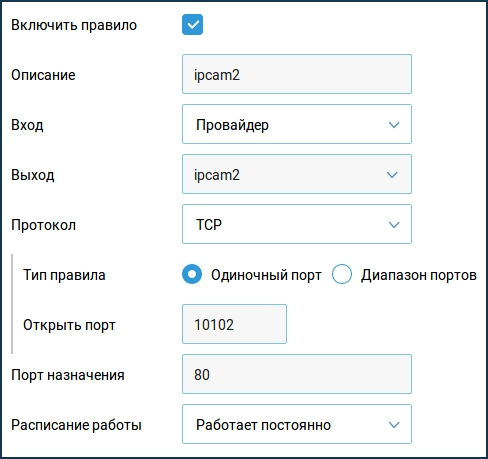Toggle the Включить правило checkbox
The height and width of the screenshot is (459, 488).
[192, 24]
